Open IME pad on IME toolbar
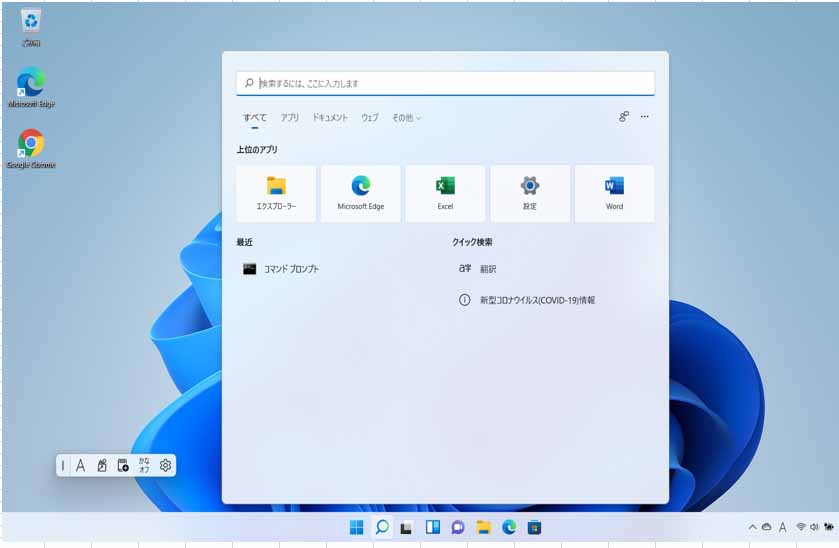 102,466
